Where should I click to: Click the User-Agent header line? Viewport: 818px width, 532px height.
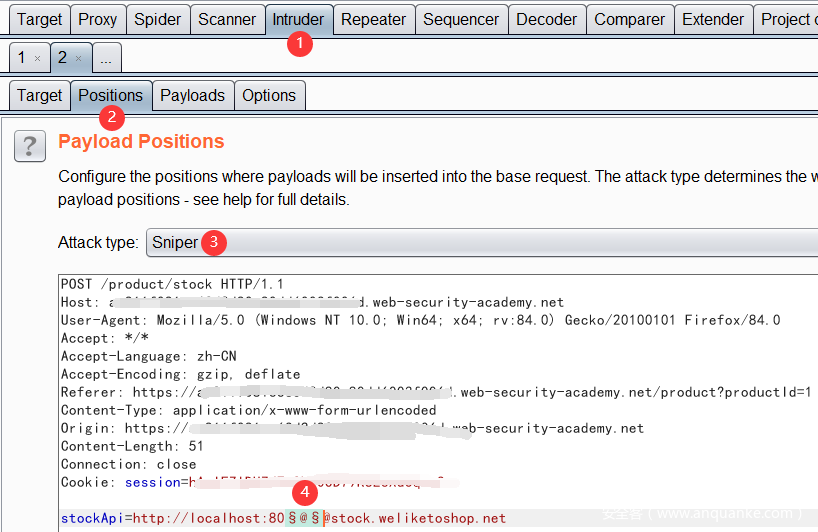pos(420,320)
